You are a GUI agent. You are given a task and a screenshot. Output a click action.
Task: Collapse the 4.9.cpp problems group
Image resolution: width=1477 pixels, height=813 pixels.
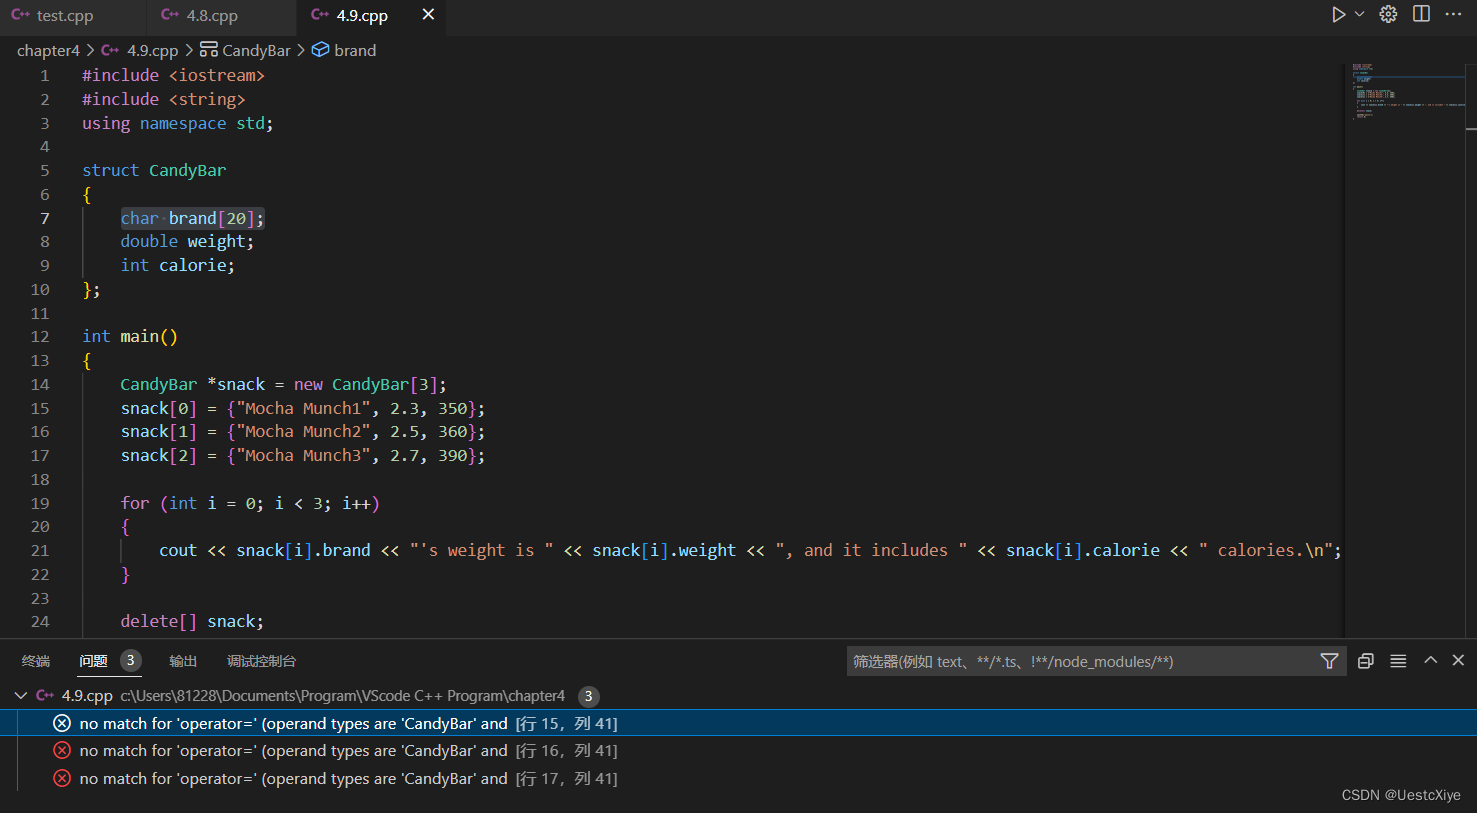(x=21, y=695)
